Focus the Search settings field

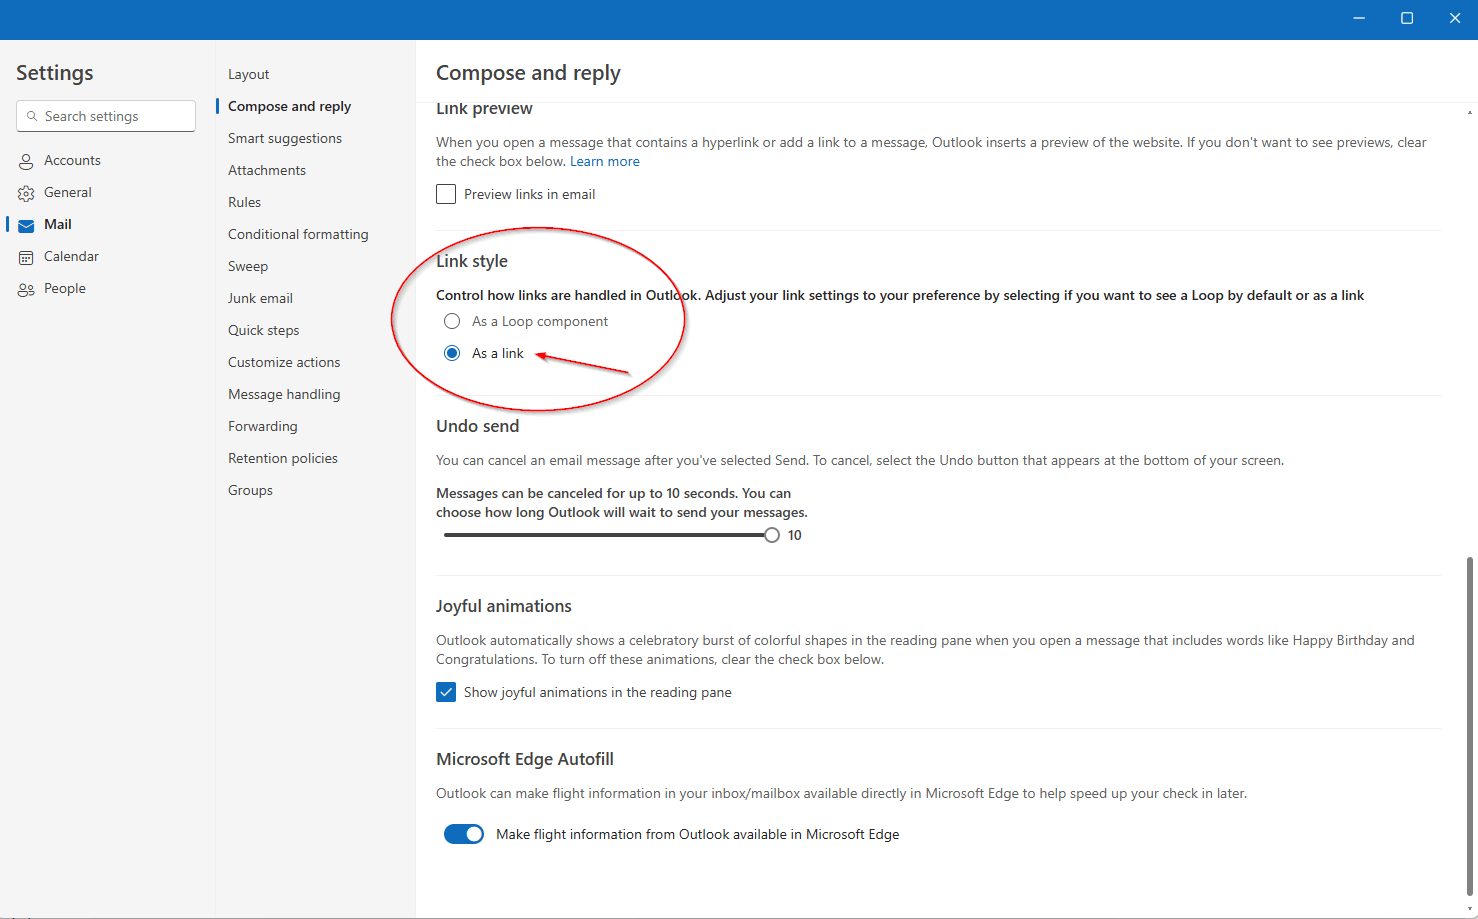[x=106, y=116]
